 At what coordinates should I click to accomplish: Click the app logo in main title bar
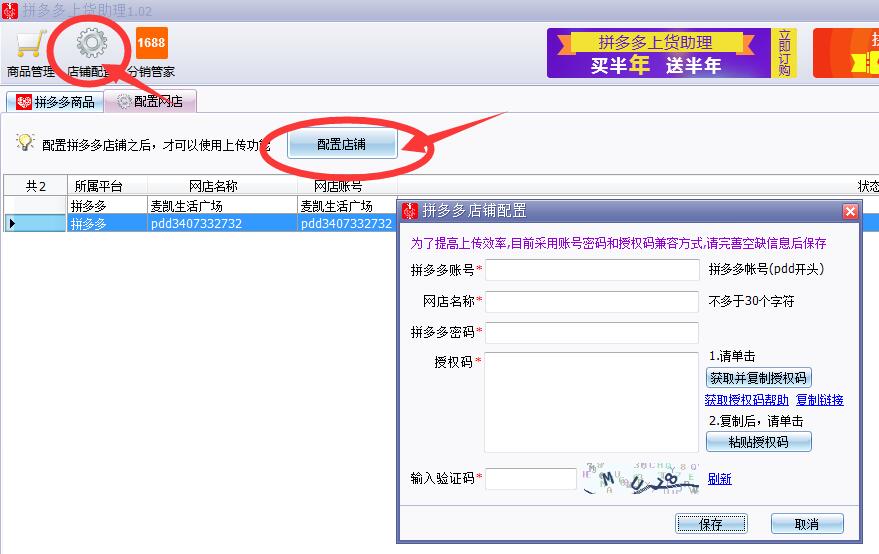coord(10,11)
